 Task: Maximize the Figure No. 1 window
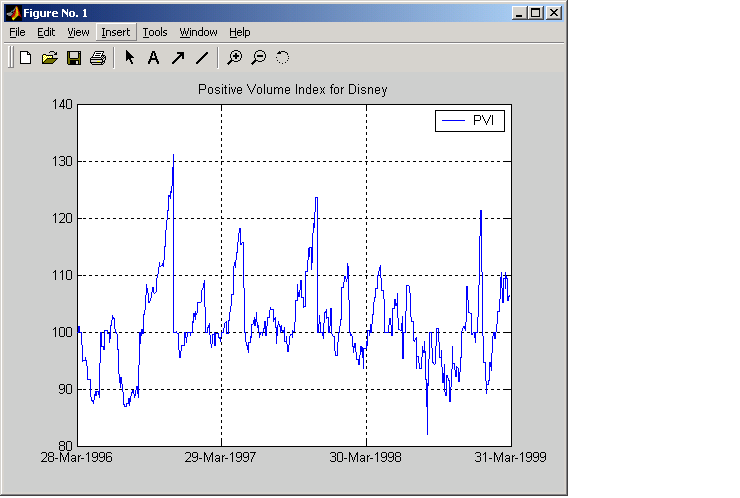tap(536, 13)
